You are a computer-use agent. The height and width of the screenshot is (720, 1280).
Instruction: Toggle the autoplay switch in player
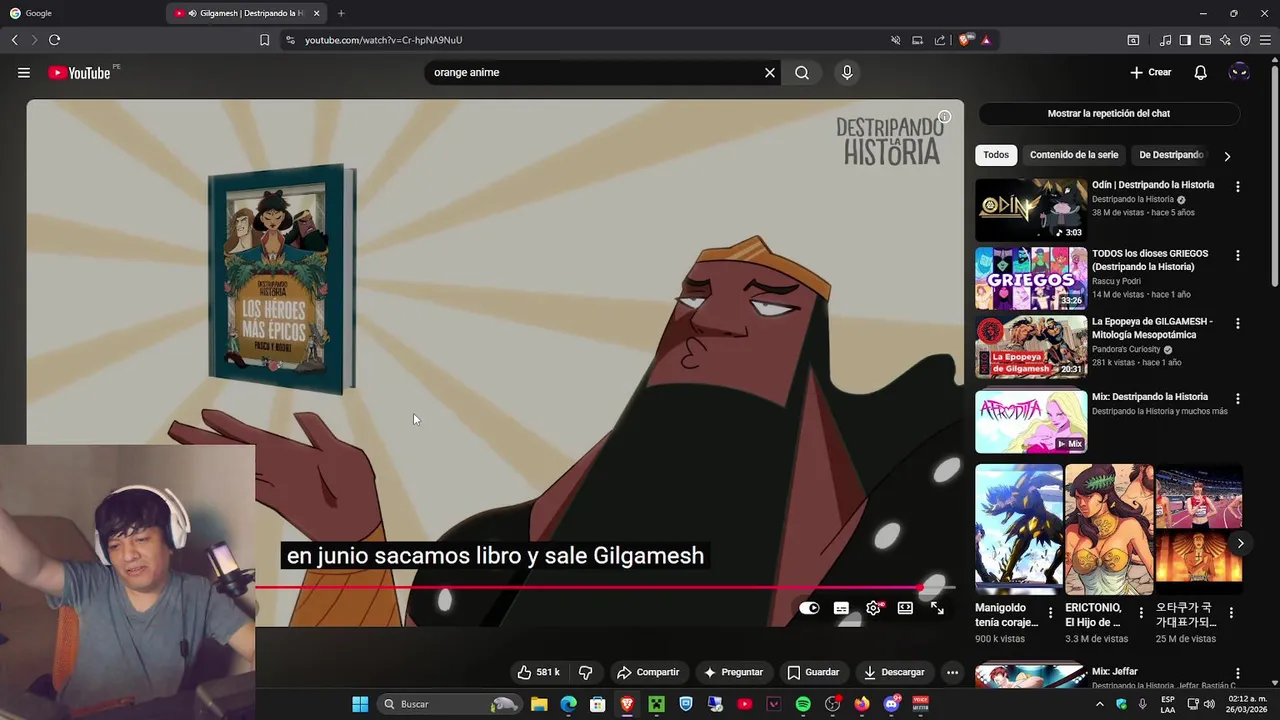click(809, 608)
